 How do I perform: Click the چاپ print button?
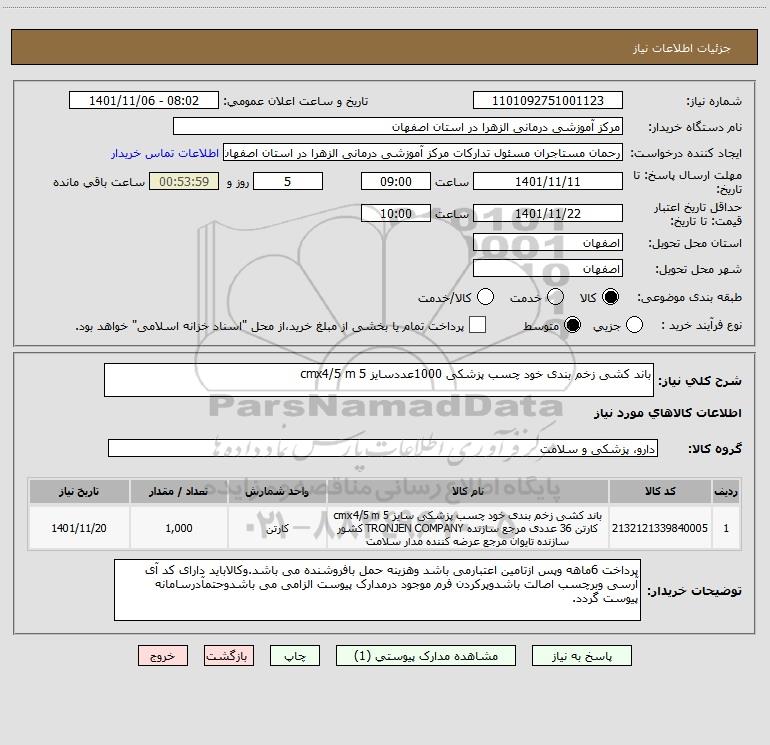click(x=295, y=656)
